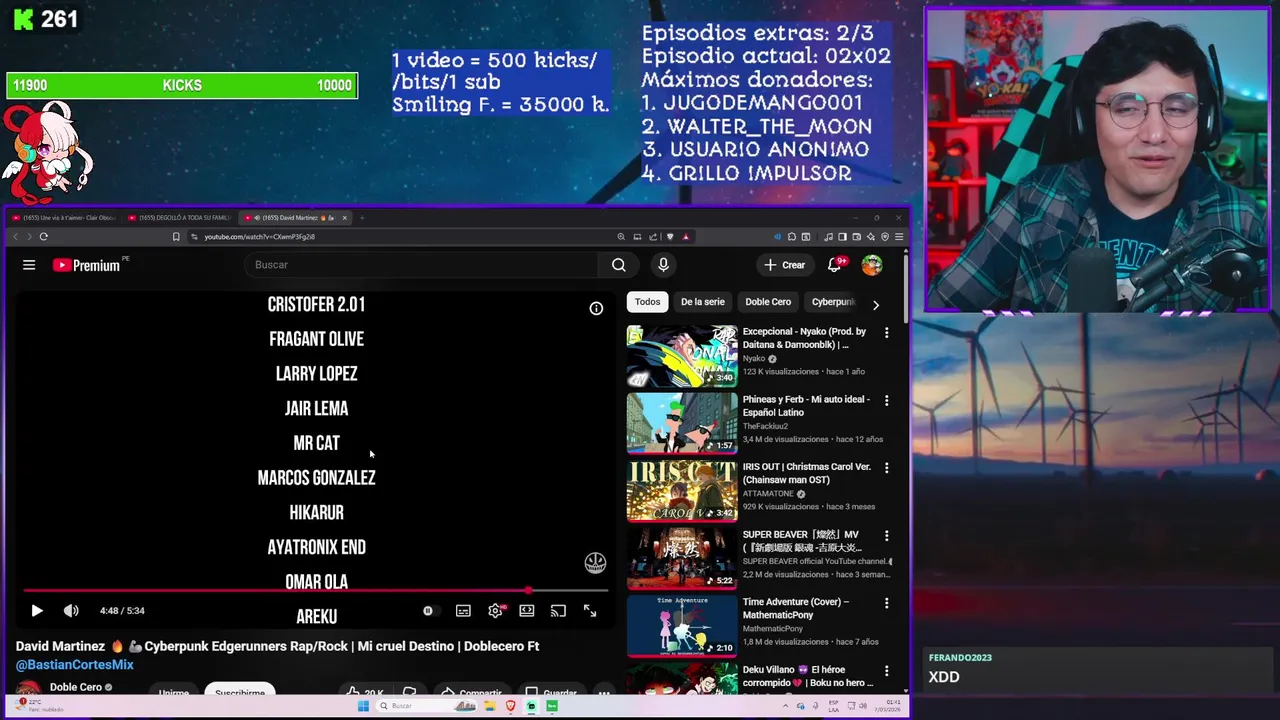Toggle subtitles in the video player
The width and height of the screenshot is (1280, 720).
(463, 611)
